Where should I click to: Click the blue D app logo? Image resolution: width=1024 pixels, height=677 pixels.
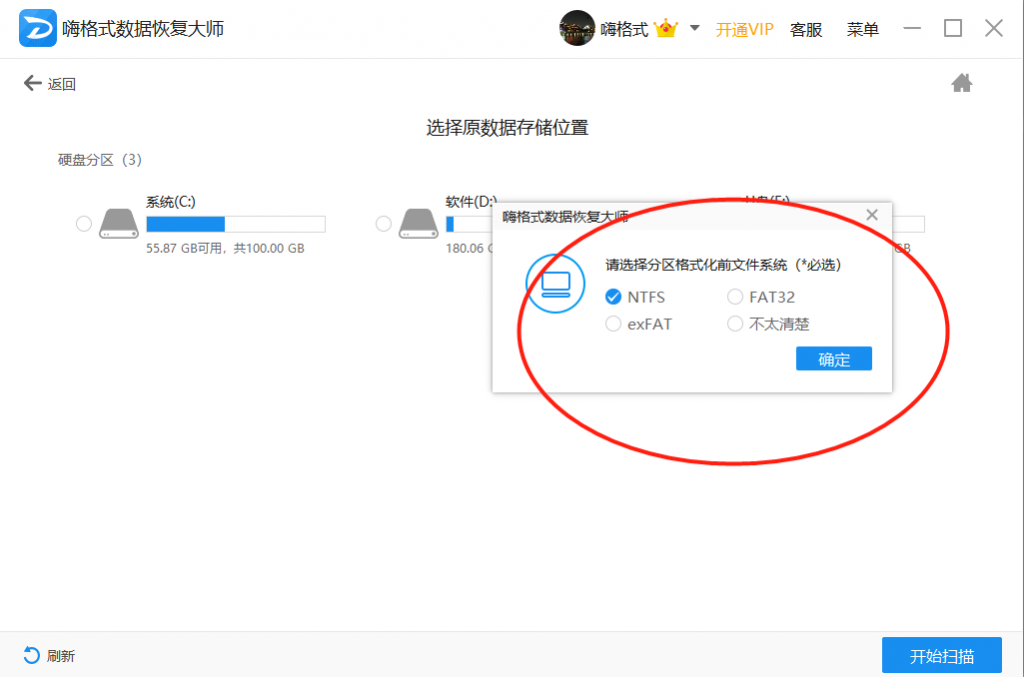click(37, 28)
